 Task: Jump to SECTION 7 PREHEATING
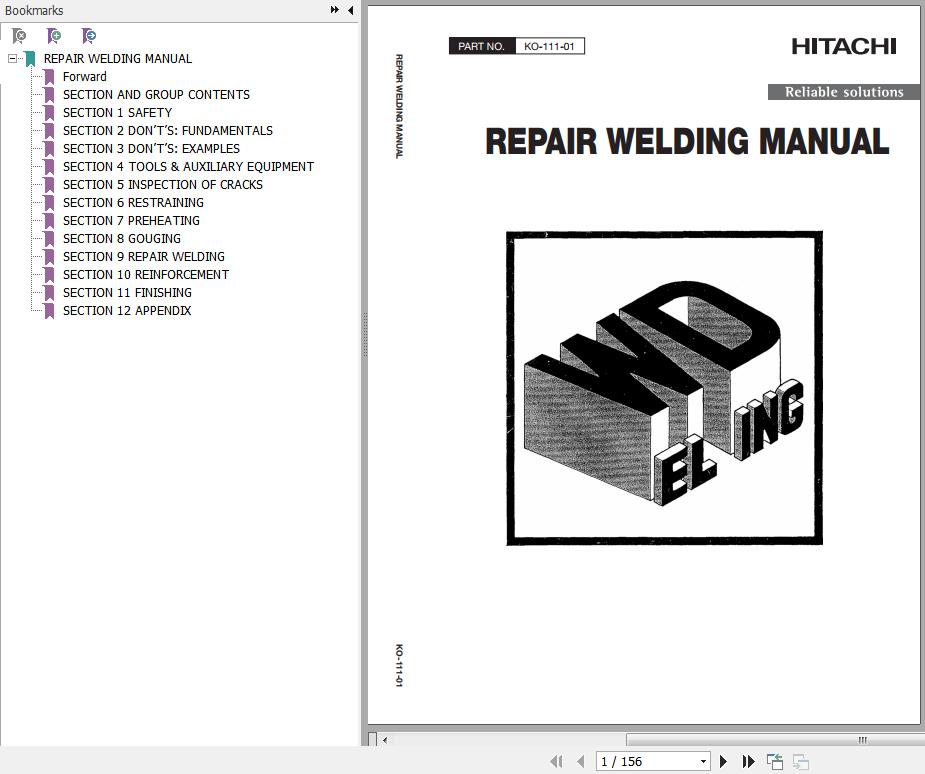(x=131, y=221)
